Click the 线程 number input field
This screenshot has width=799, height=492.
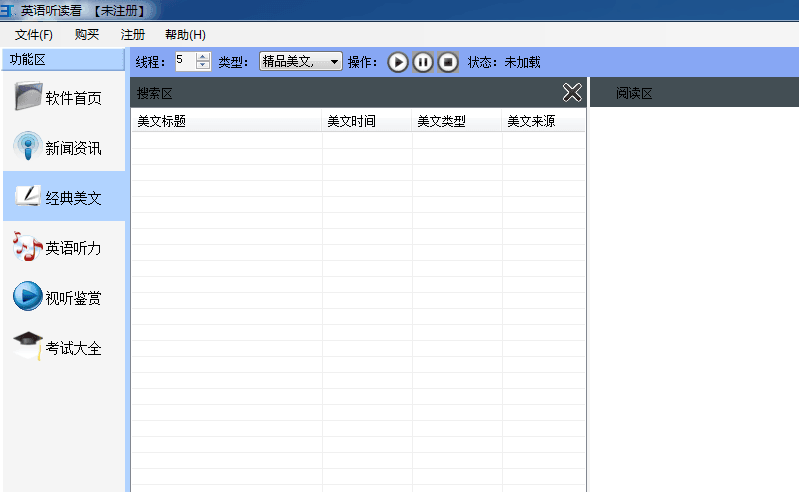coord(185,61)
